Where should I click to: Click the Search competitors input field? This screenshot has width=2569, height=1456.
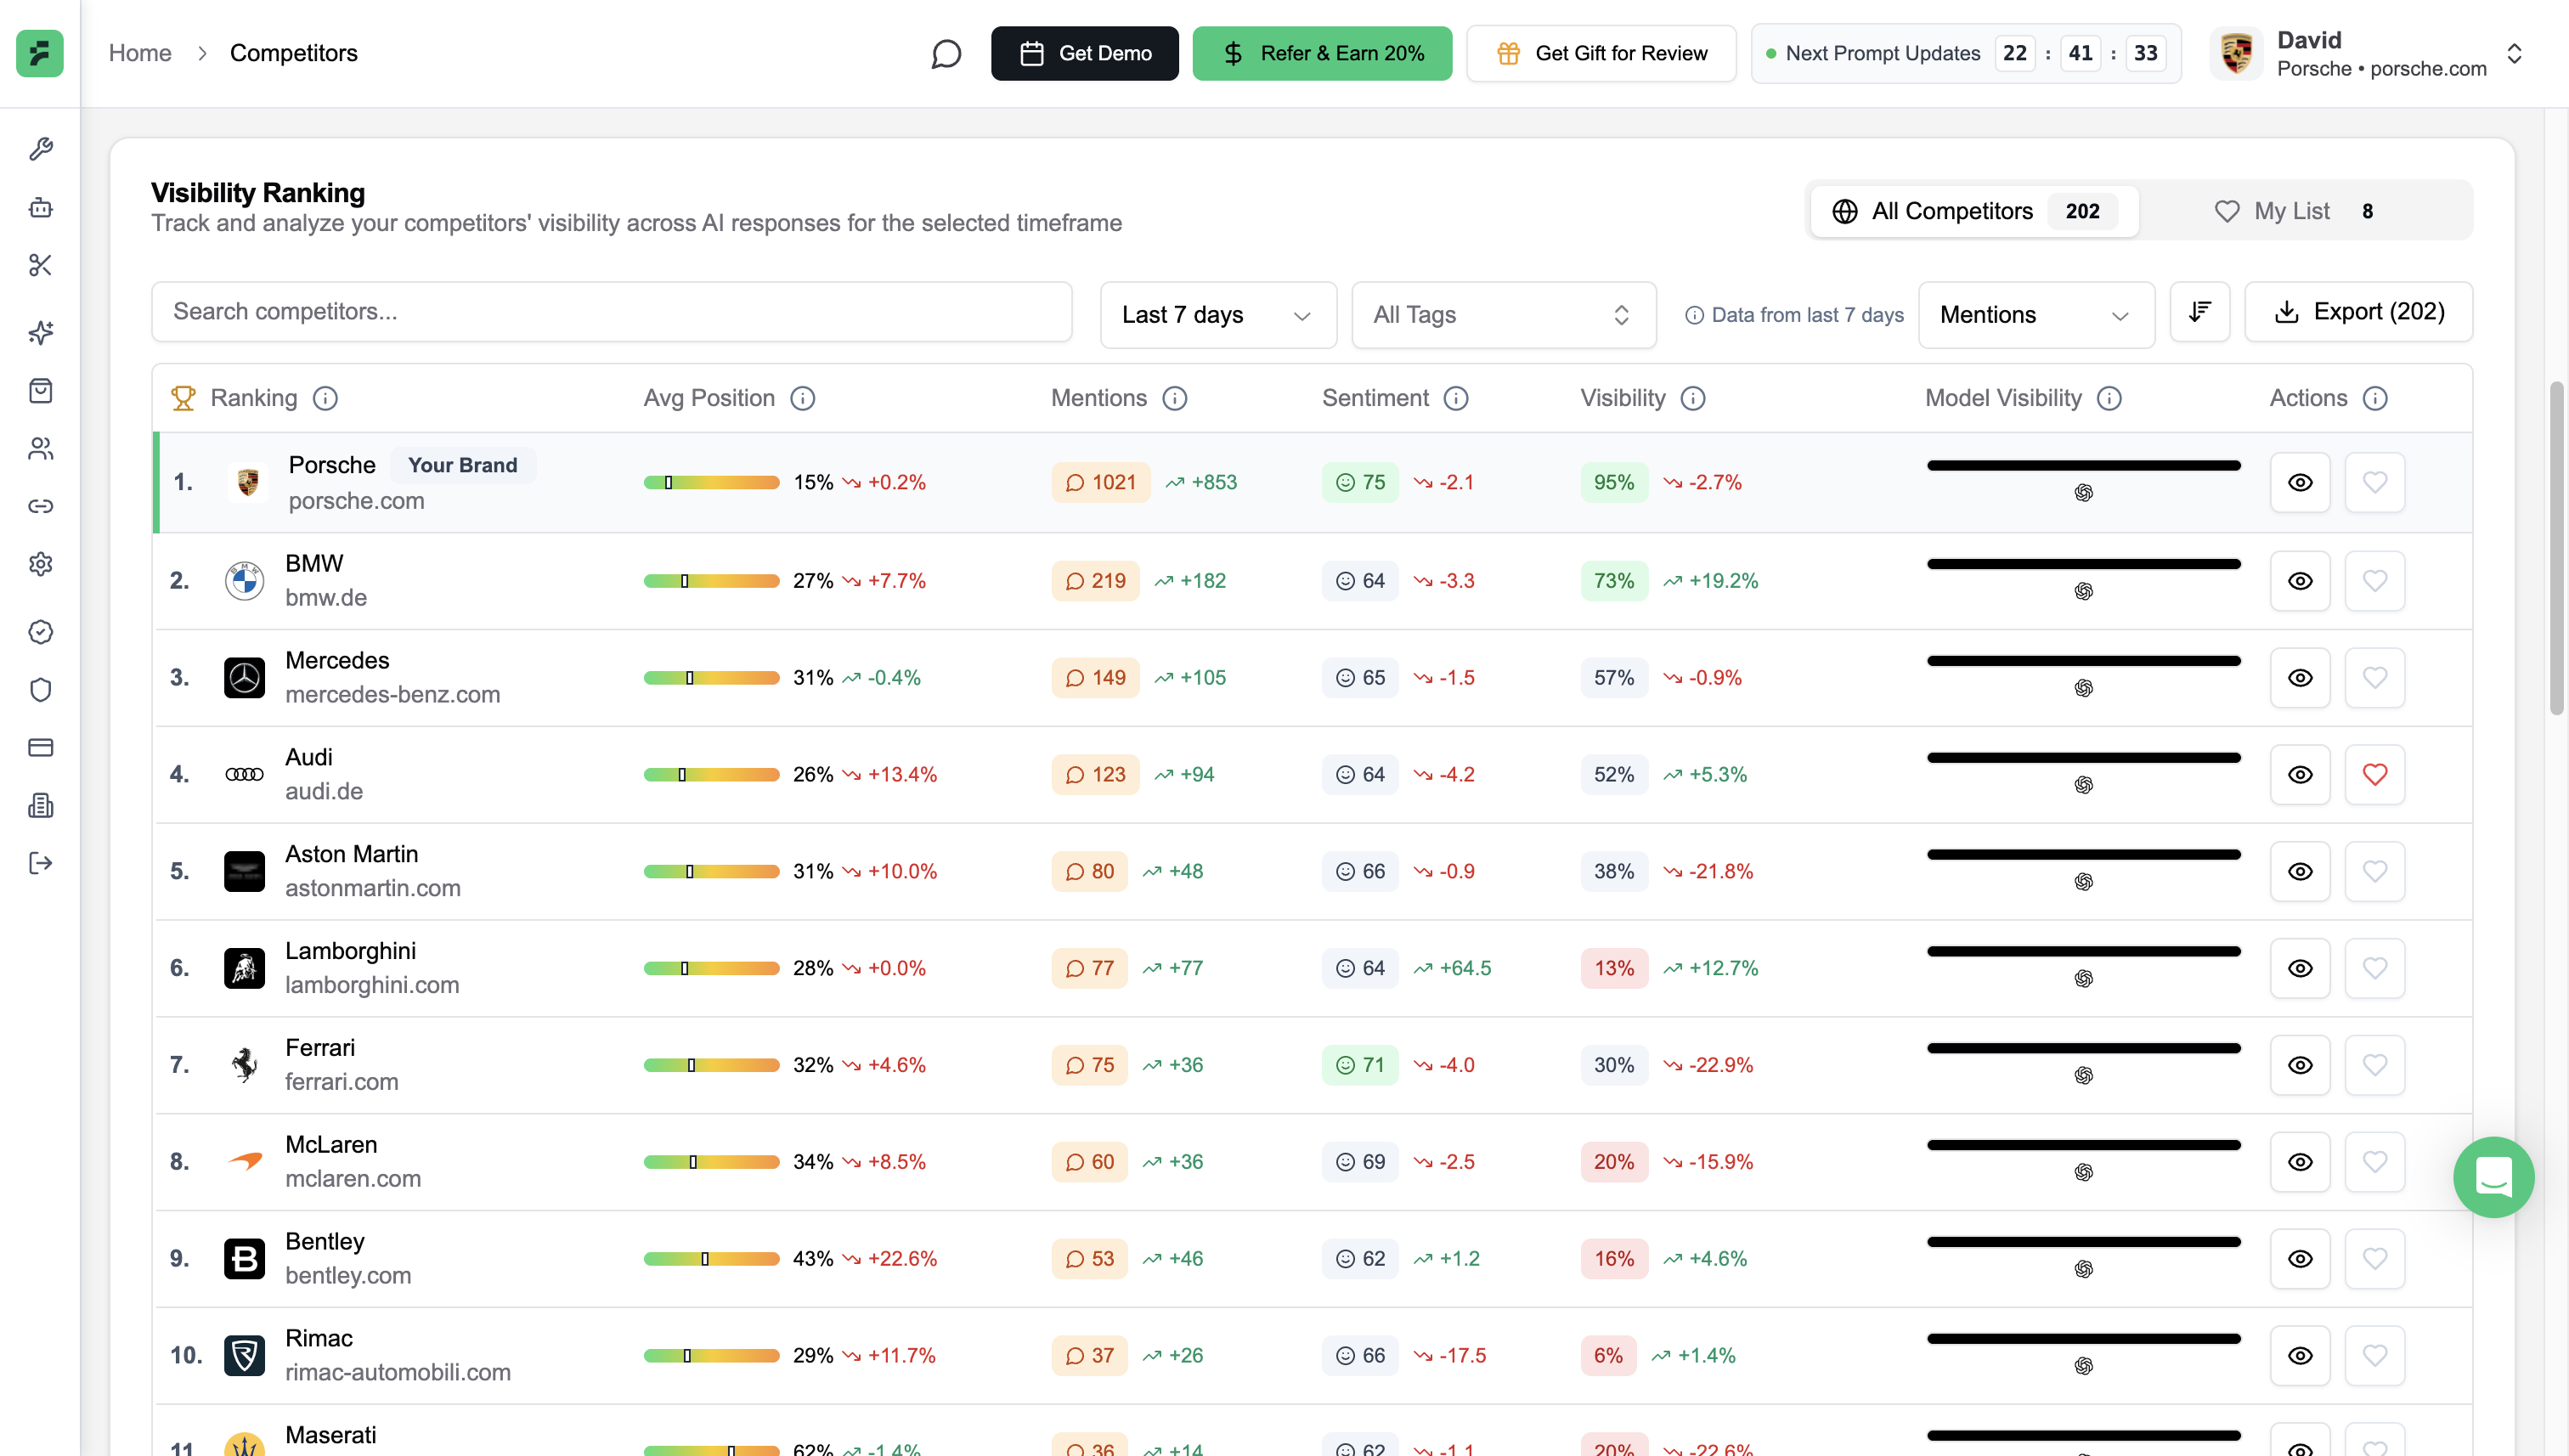611,312
